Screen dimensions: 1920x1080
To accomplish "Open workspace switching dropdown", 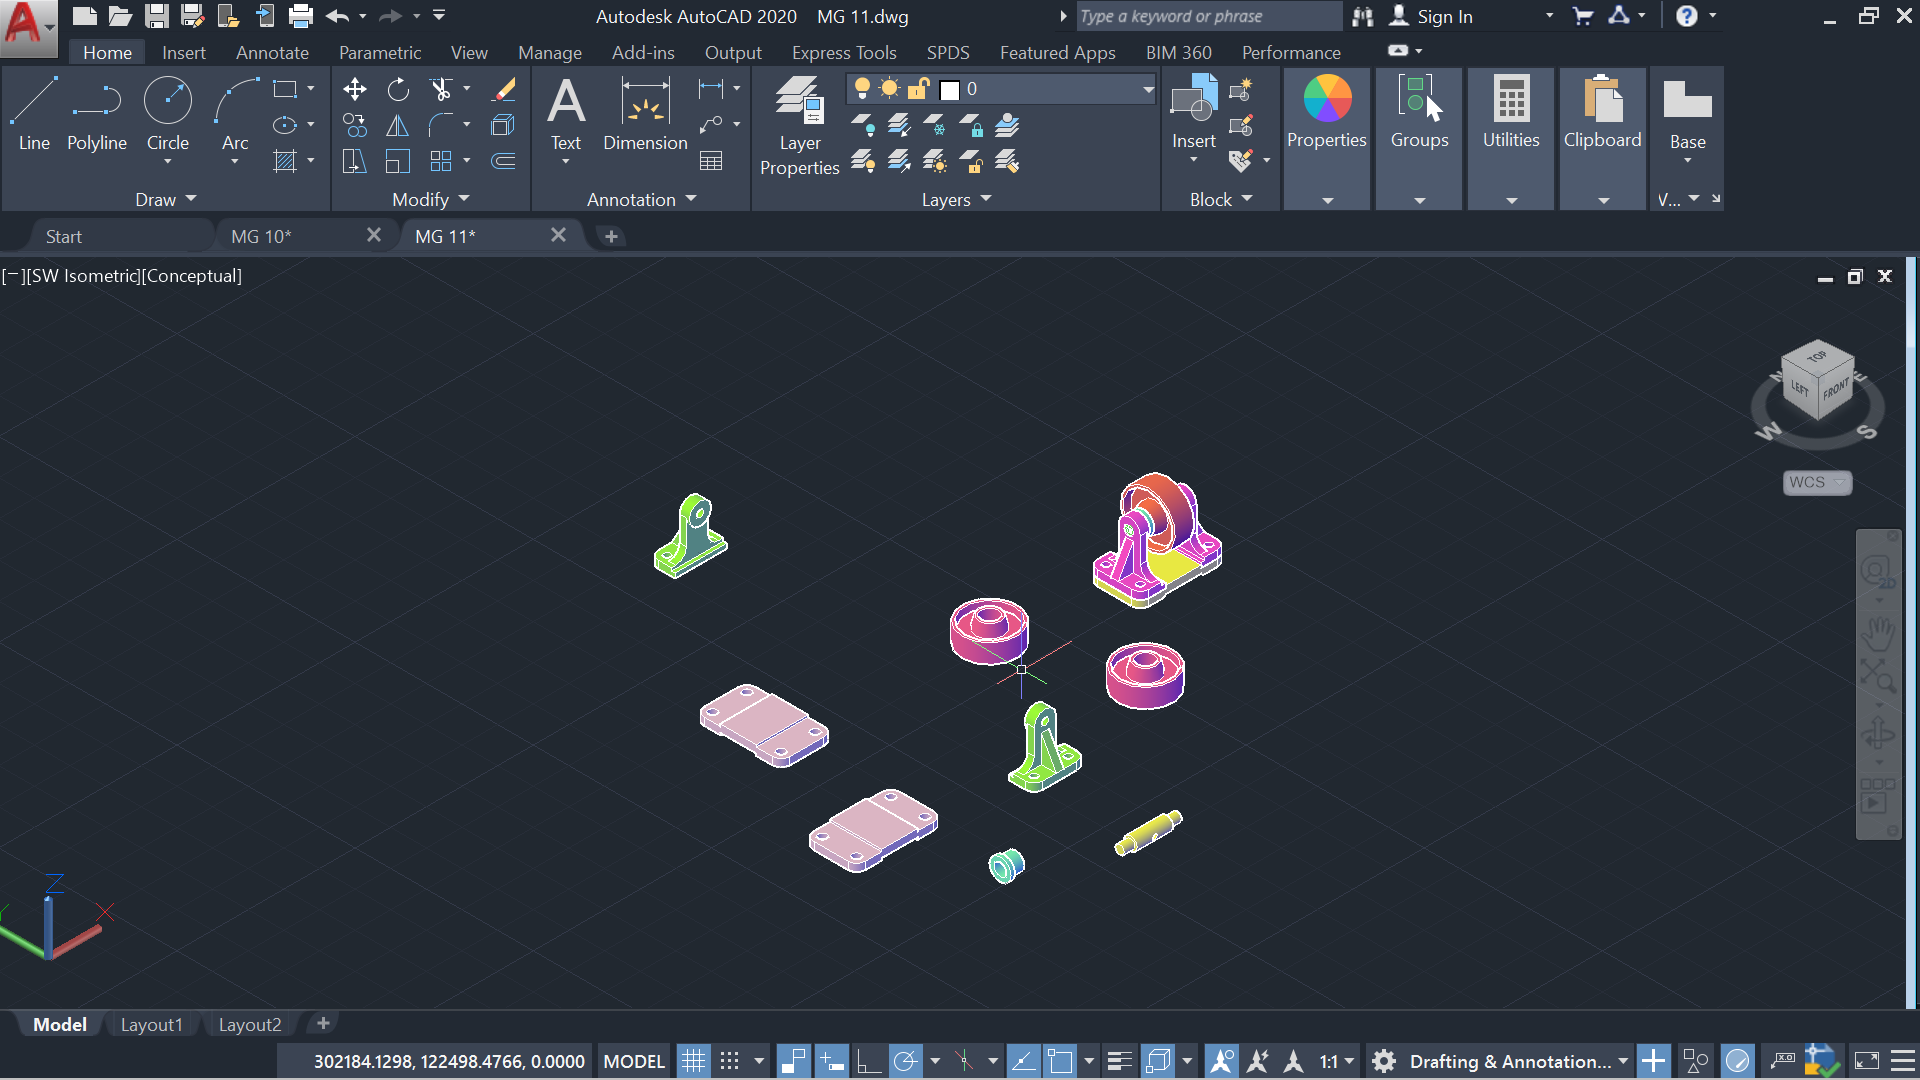I will pos(1622,1061).
